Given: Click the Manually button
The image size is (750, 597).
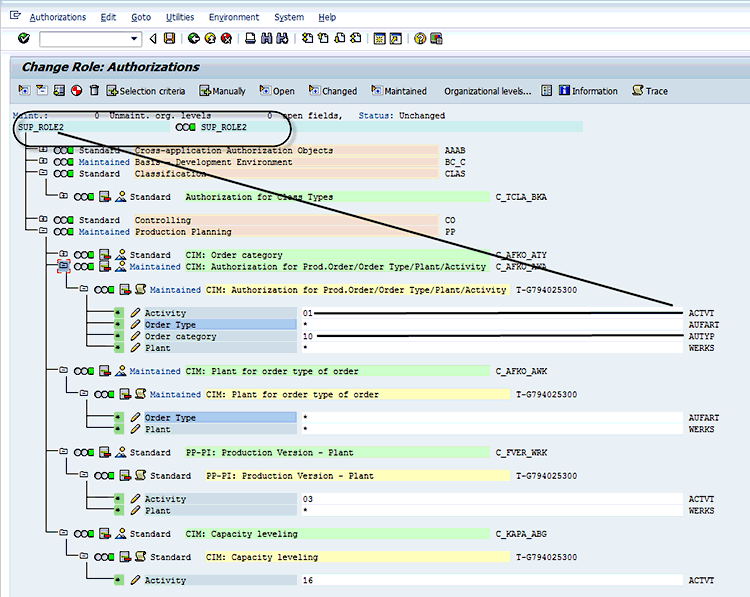Looking at the screenshot, I should (x=222, y=90).
